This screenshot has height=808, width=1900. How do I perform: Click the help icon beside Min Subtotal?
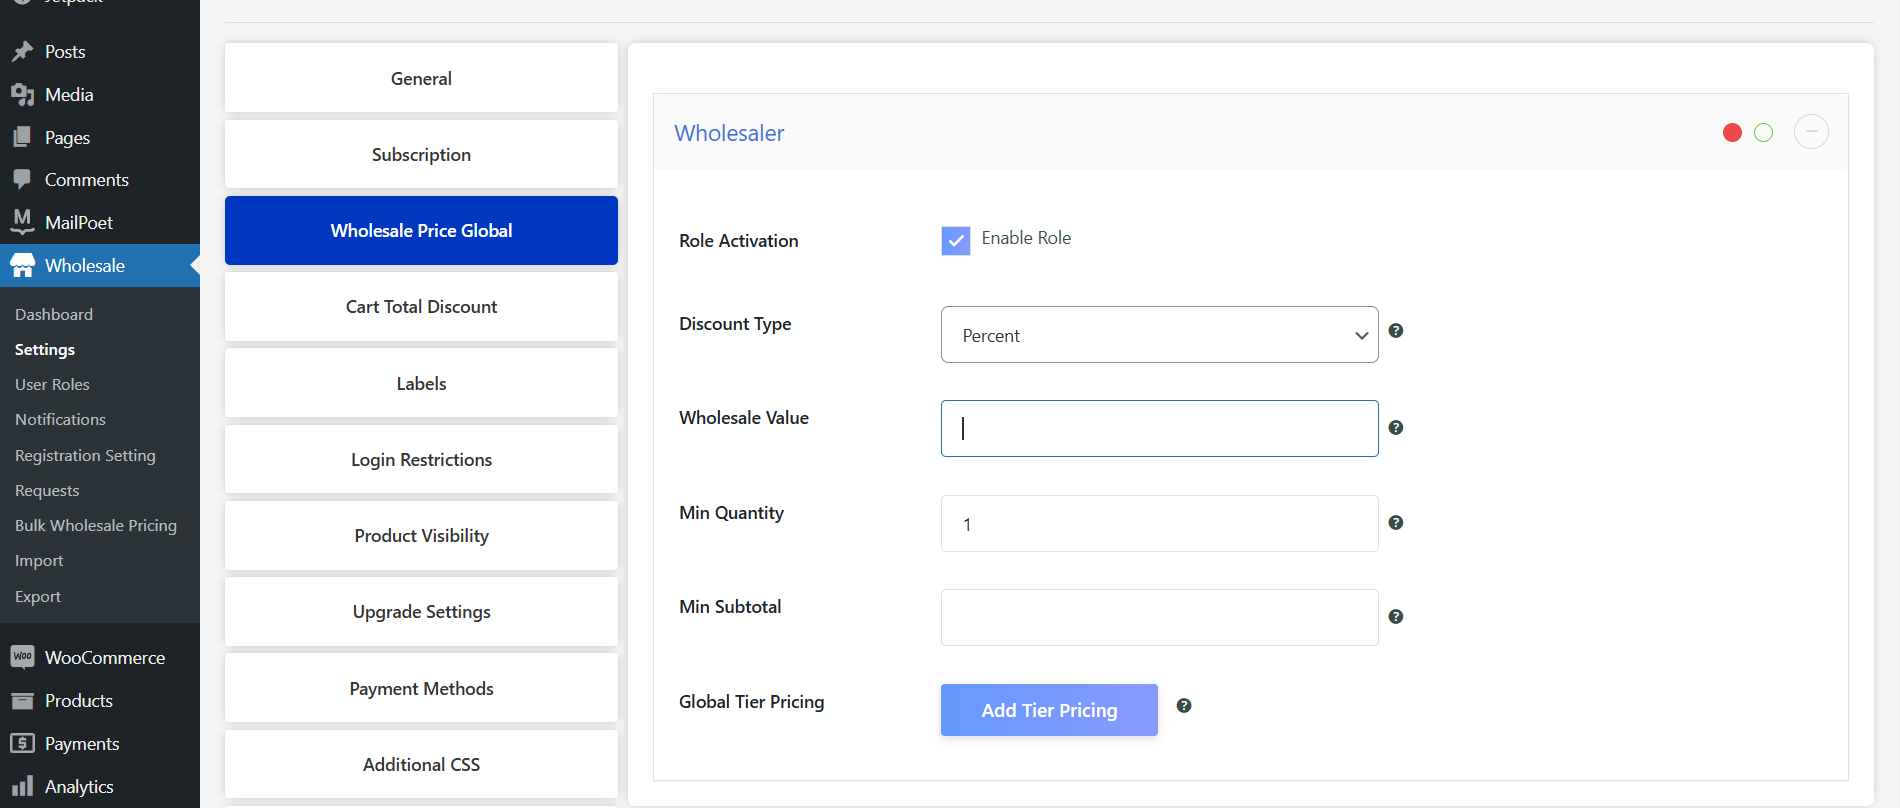pyautogui.click(x=1396, y=617)
